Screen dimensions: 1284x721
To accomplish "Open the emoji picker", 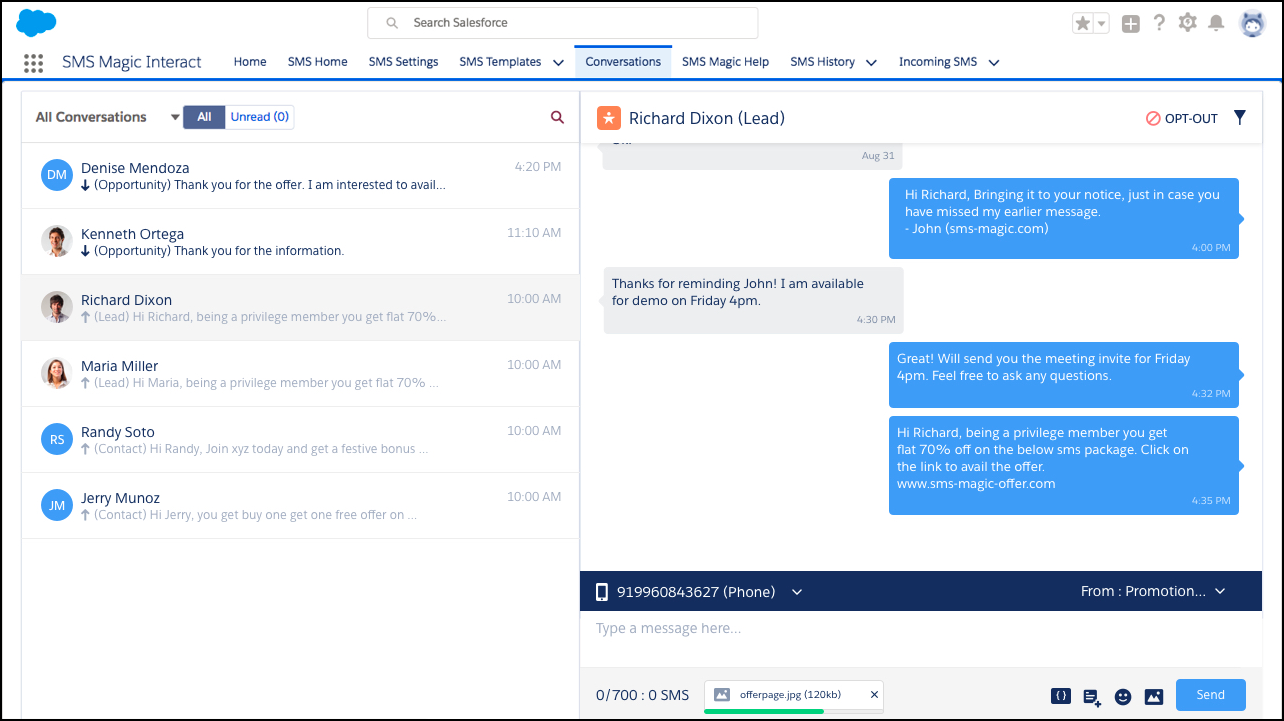I will coord(1123,697).
